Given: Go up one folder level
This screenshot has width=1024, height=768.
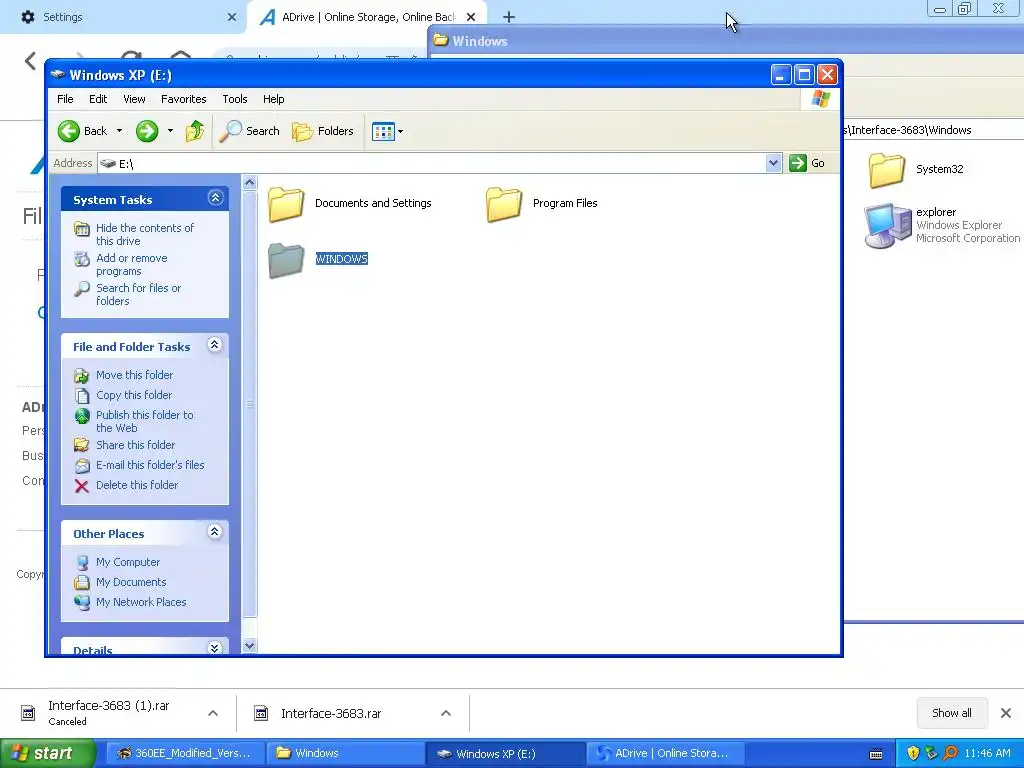Looking at the screenshot, I should [x=195, y=131].
